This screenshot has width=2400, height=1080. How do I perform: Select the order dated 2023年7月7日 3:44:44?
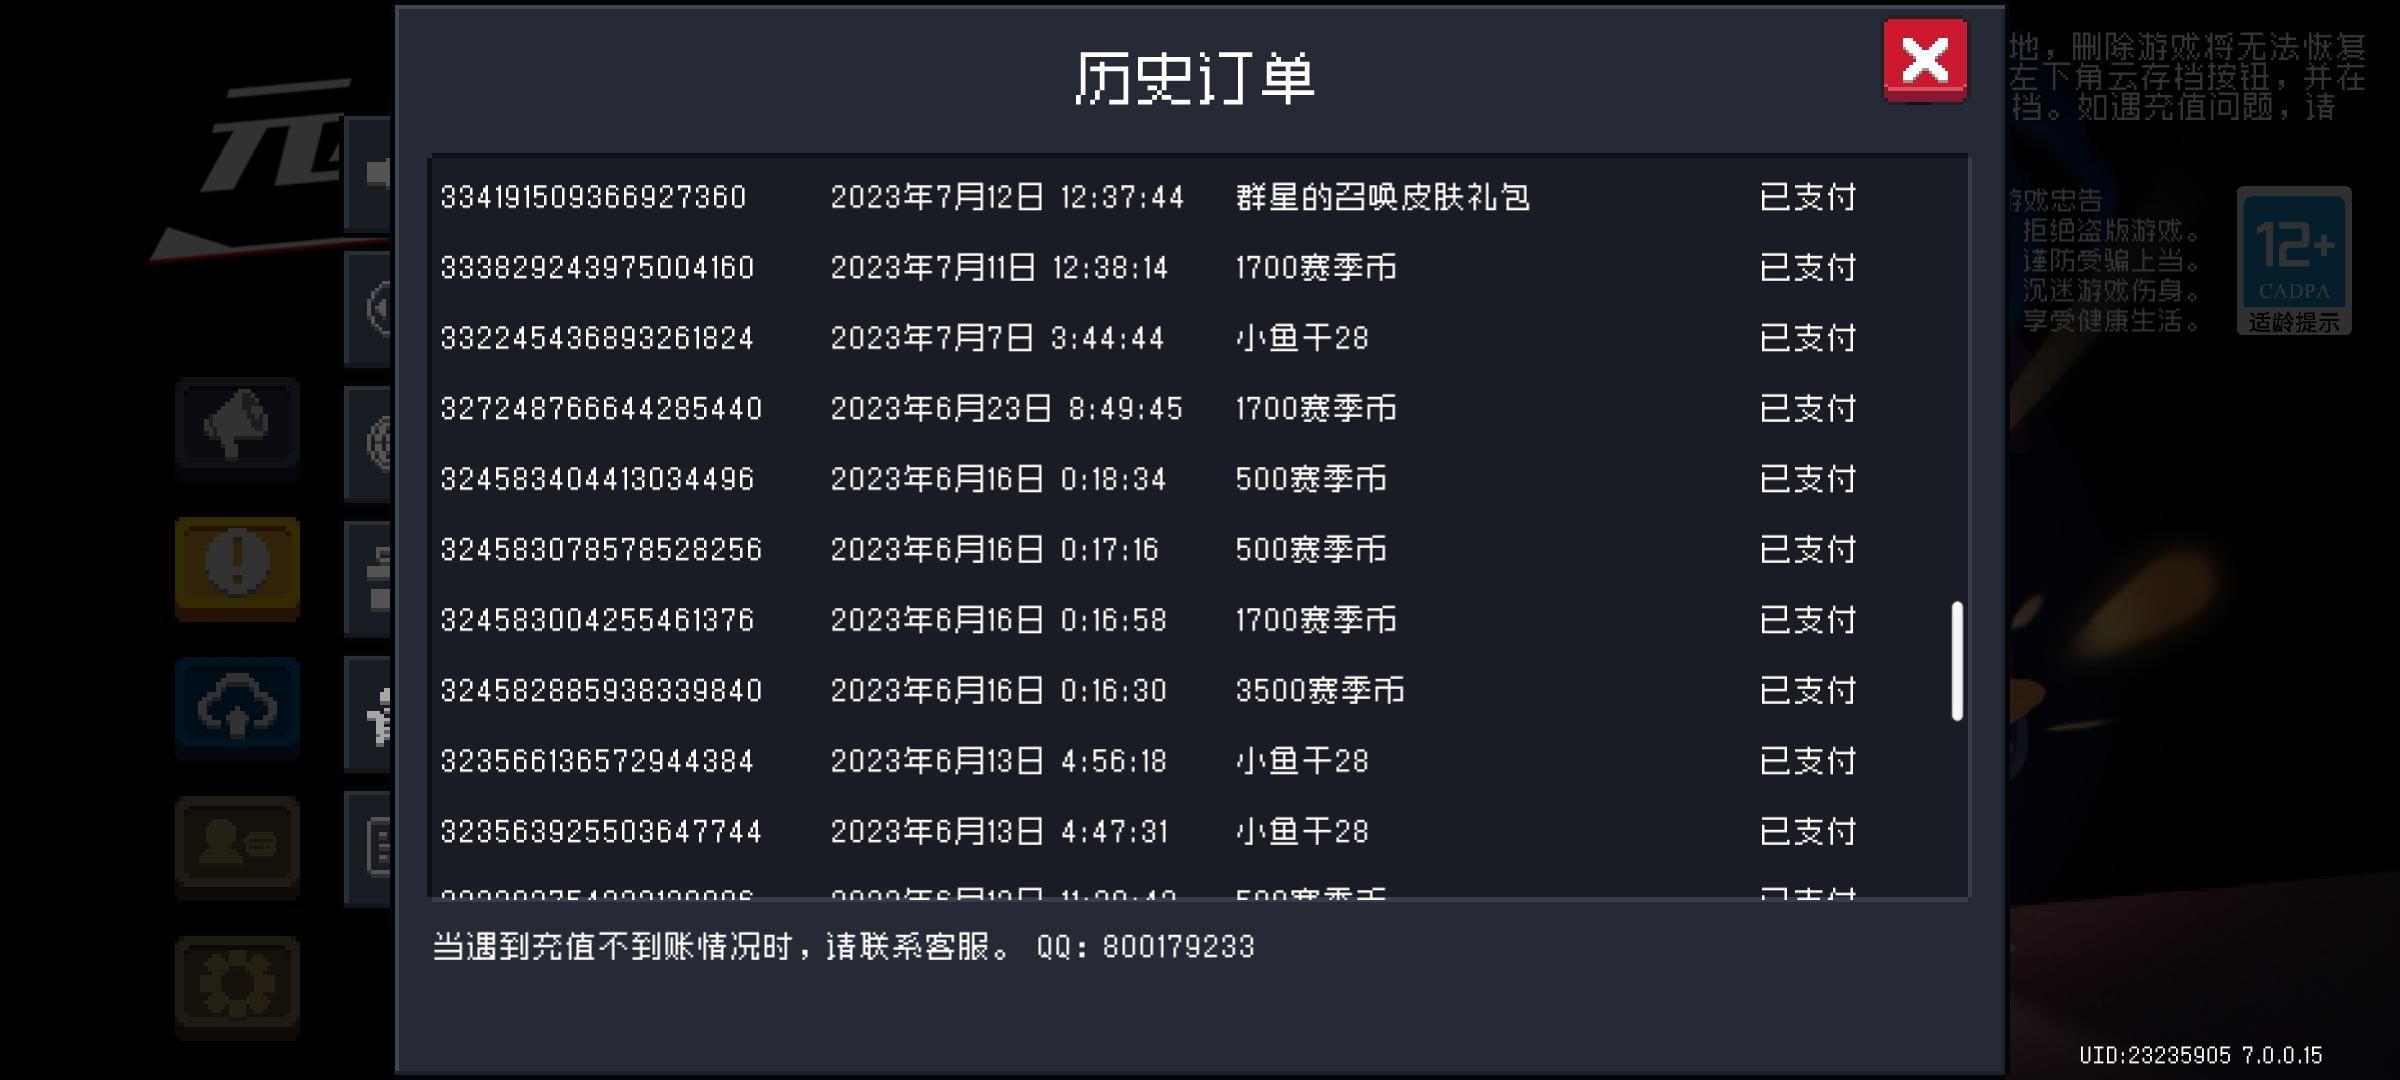[x=997, y=338]
